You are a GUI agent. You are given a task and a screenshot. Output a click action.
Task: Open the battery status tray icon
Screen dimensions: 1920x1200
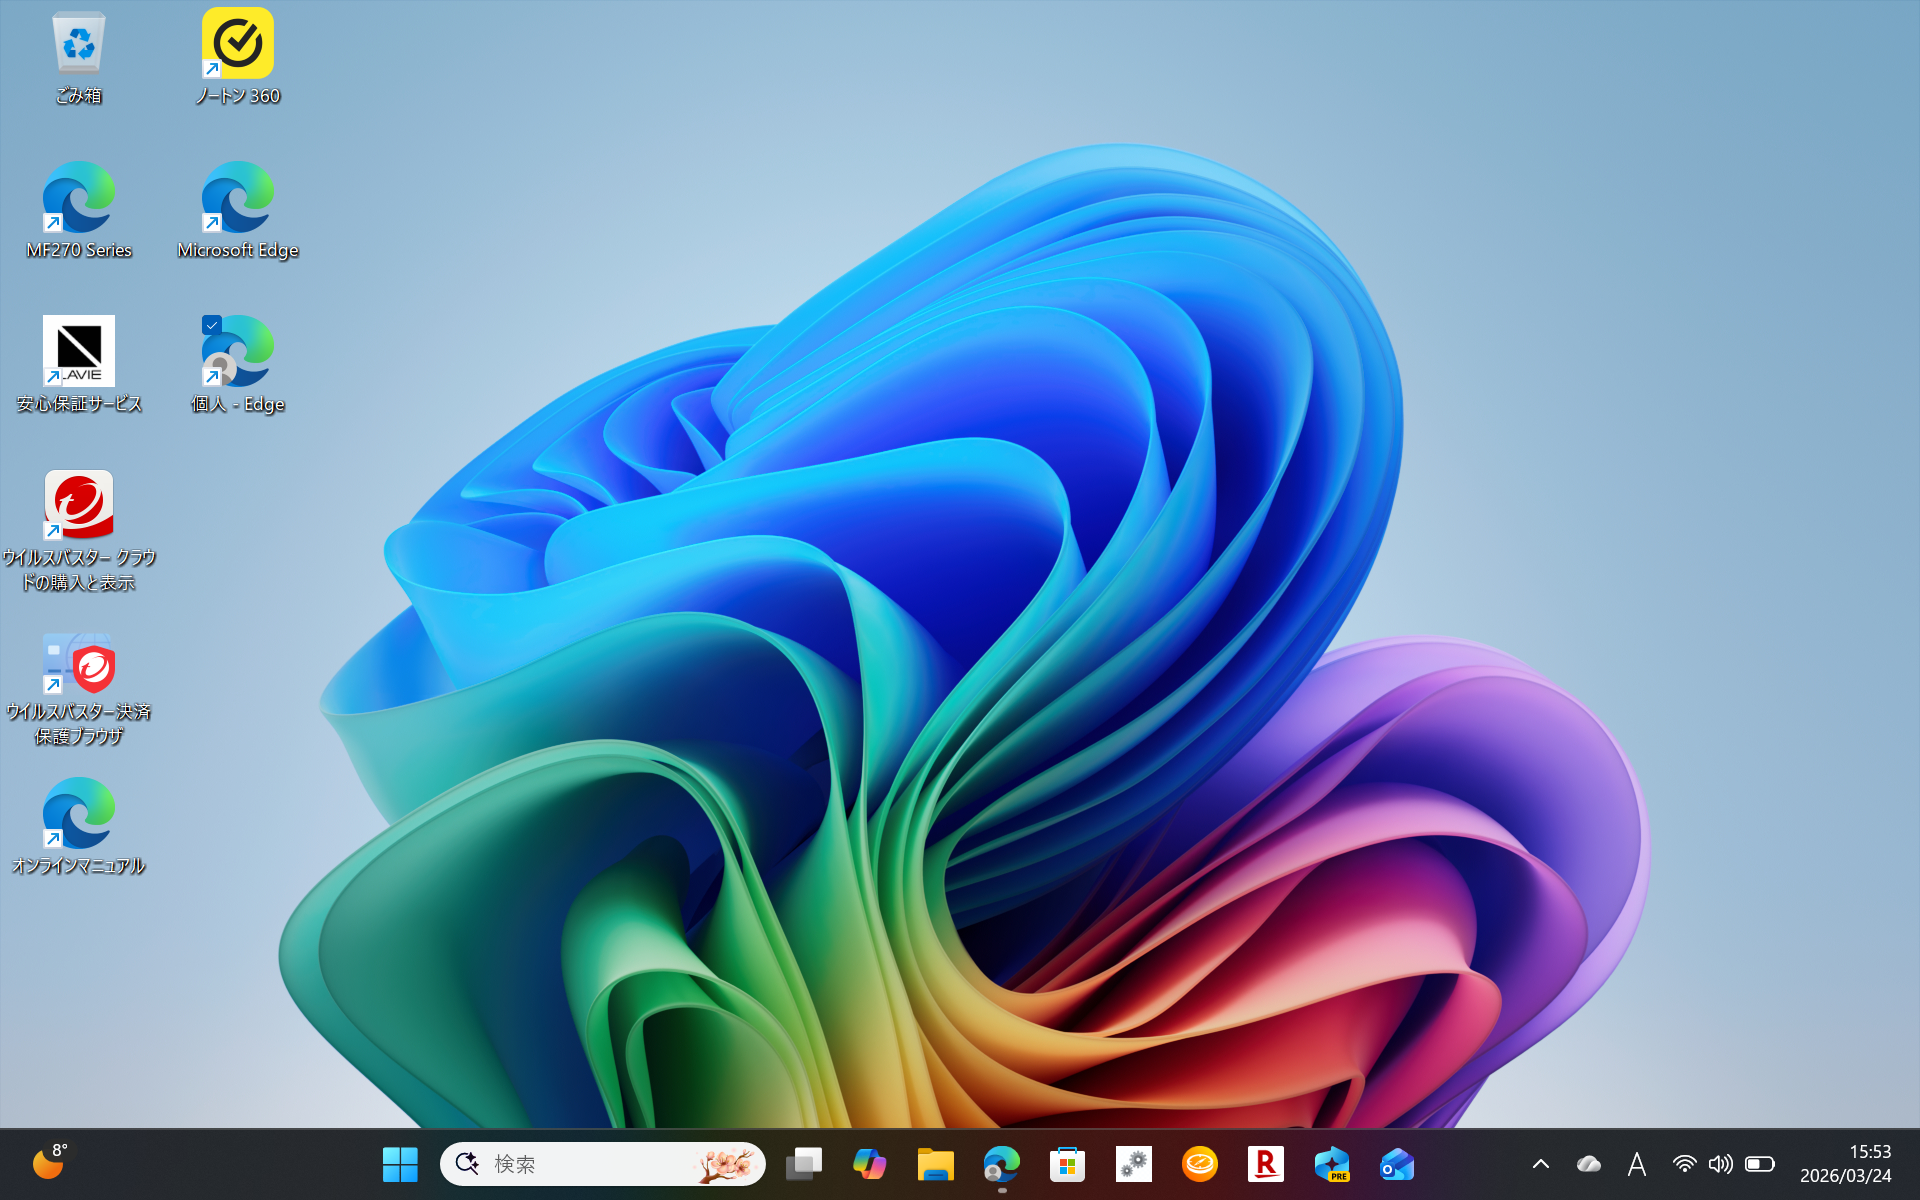point(1760,1164)
